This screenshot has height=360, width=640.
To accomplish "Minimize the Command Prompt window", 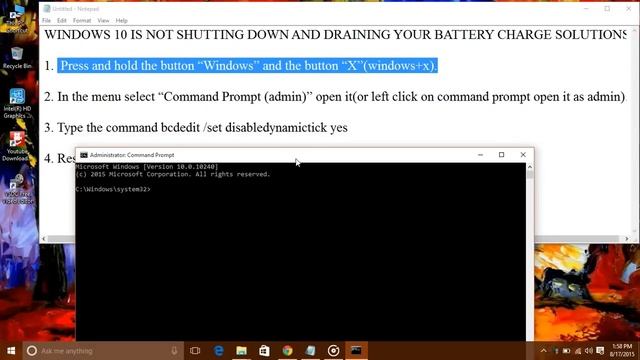I will [480, 155].
